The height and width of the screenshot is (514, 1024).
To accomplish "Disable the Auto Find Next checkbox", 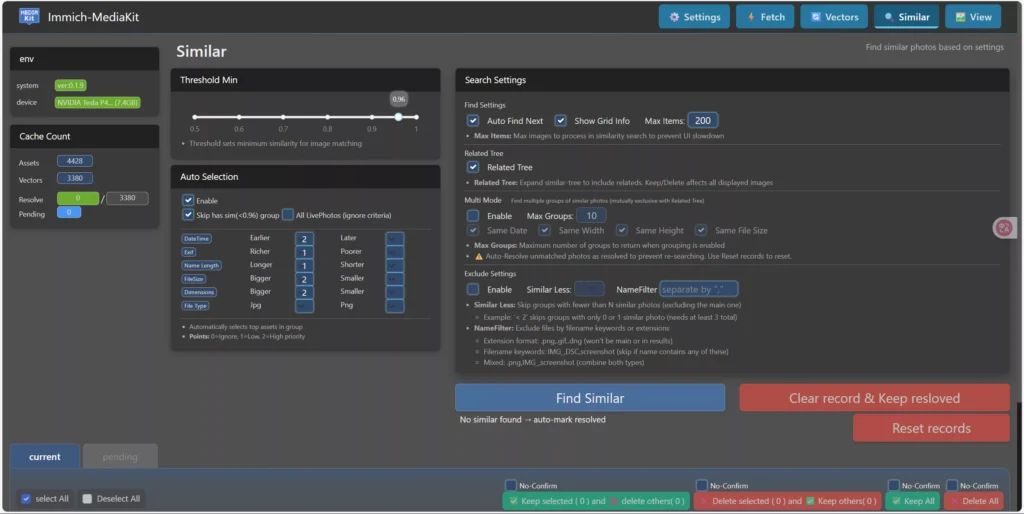I will click(473, 121).
